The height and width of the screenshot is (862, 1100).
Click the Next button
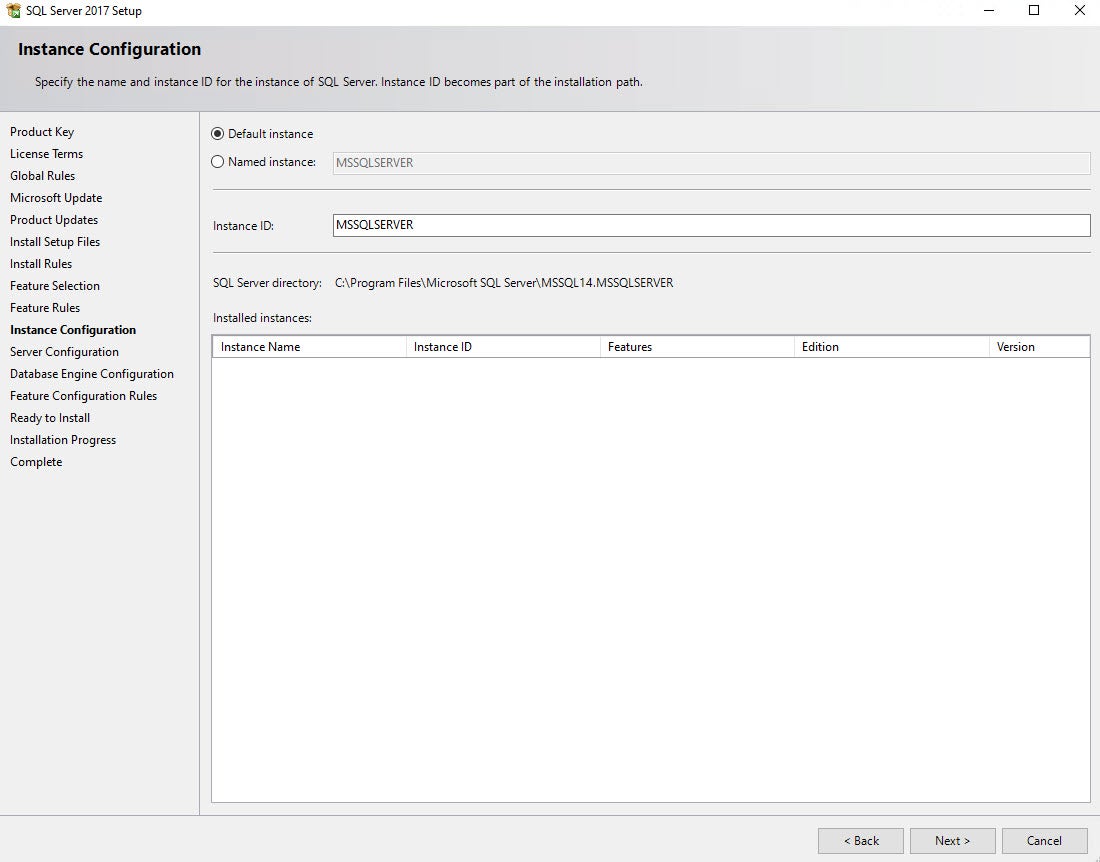coord(952,840)
